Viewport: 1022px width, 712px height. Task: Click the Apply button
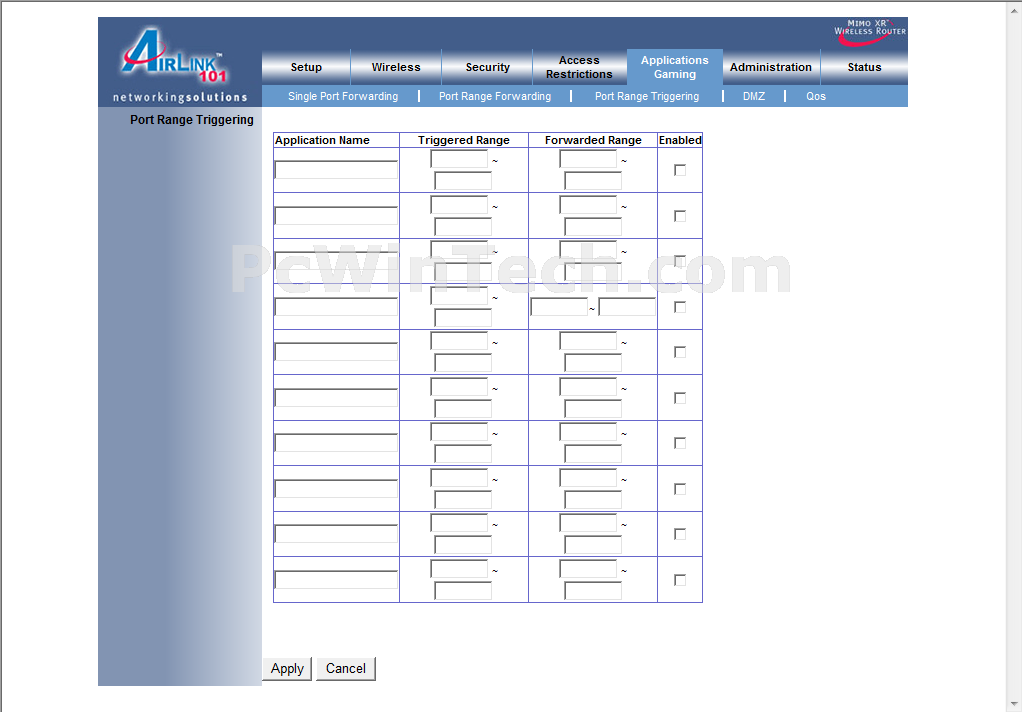287,668
